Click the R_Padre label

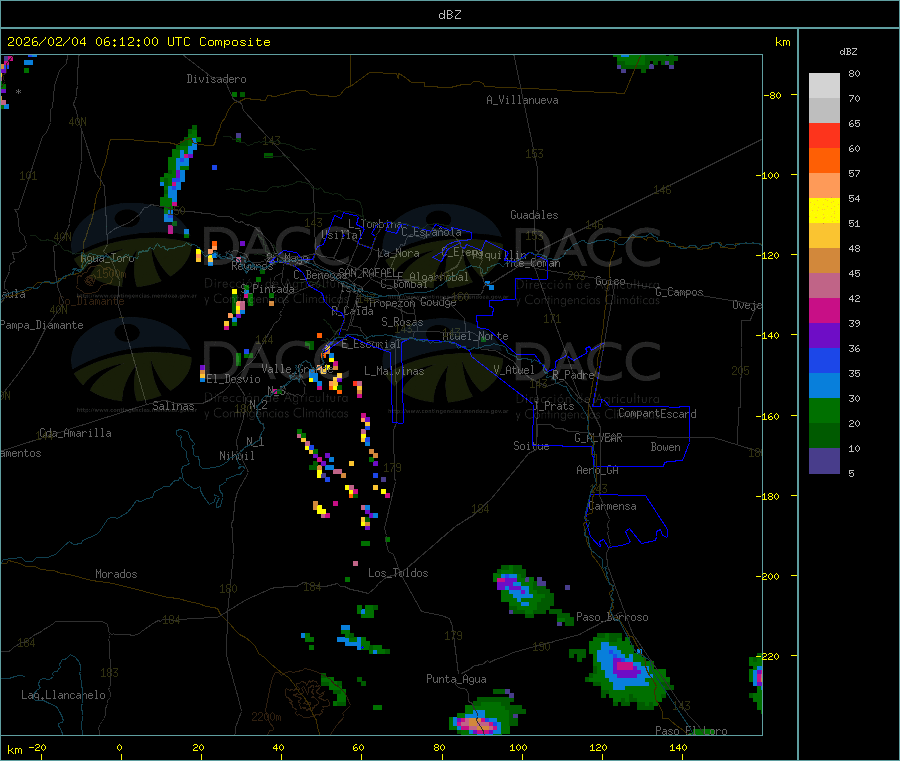point(573,375)
